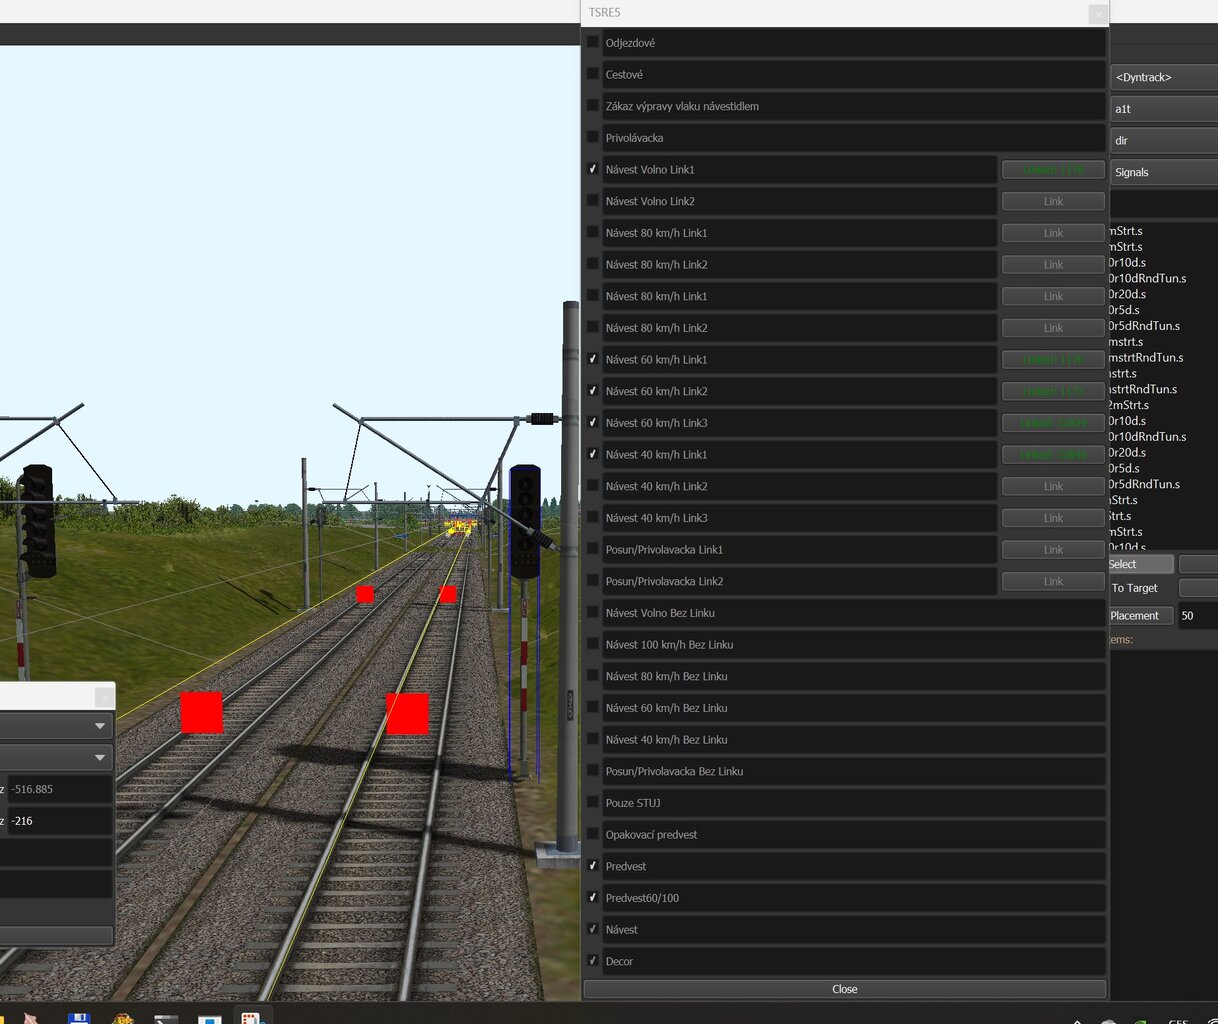The image size is (1218, 1024).
Task: Click Linked button for Návest 60 km/h Link2
Action: tap(1053, 391)
